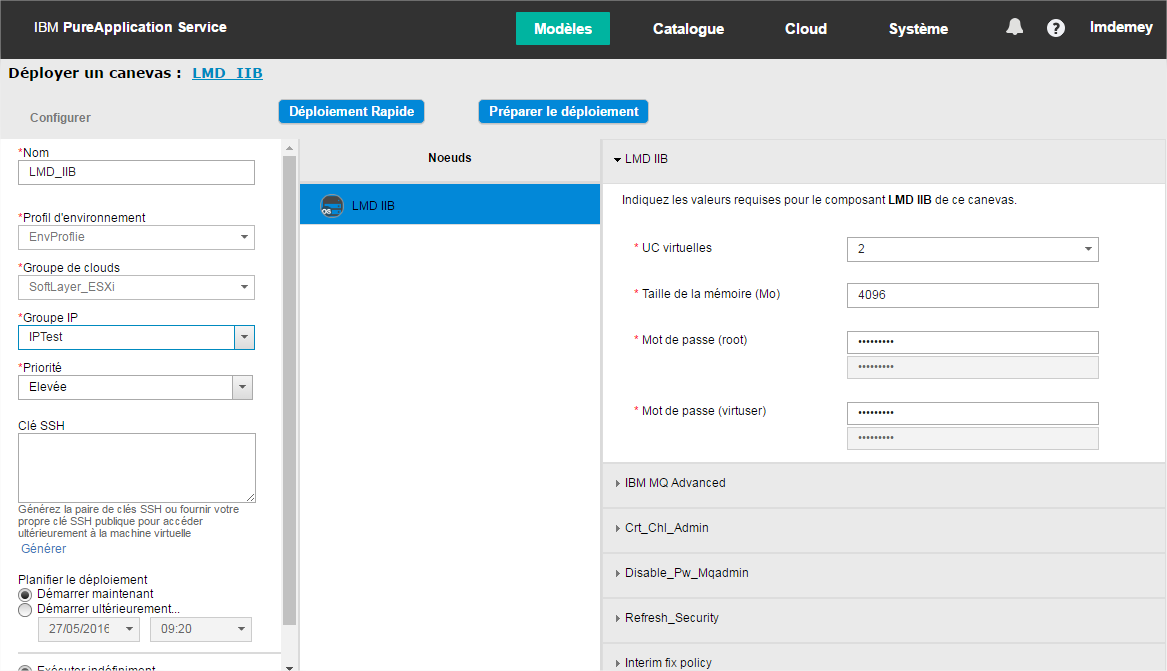Go to the Catalogue menu
The image size is (1167, 671).
(x=688, y=29)
